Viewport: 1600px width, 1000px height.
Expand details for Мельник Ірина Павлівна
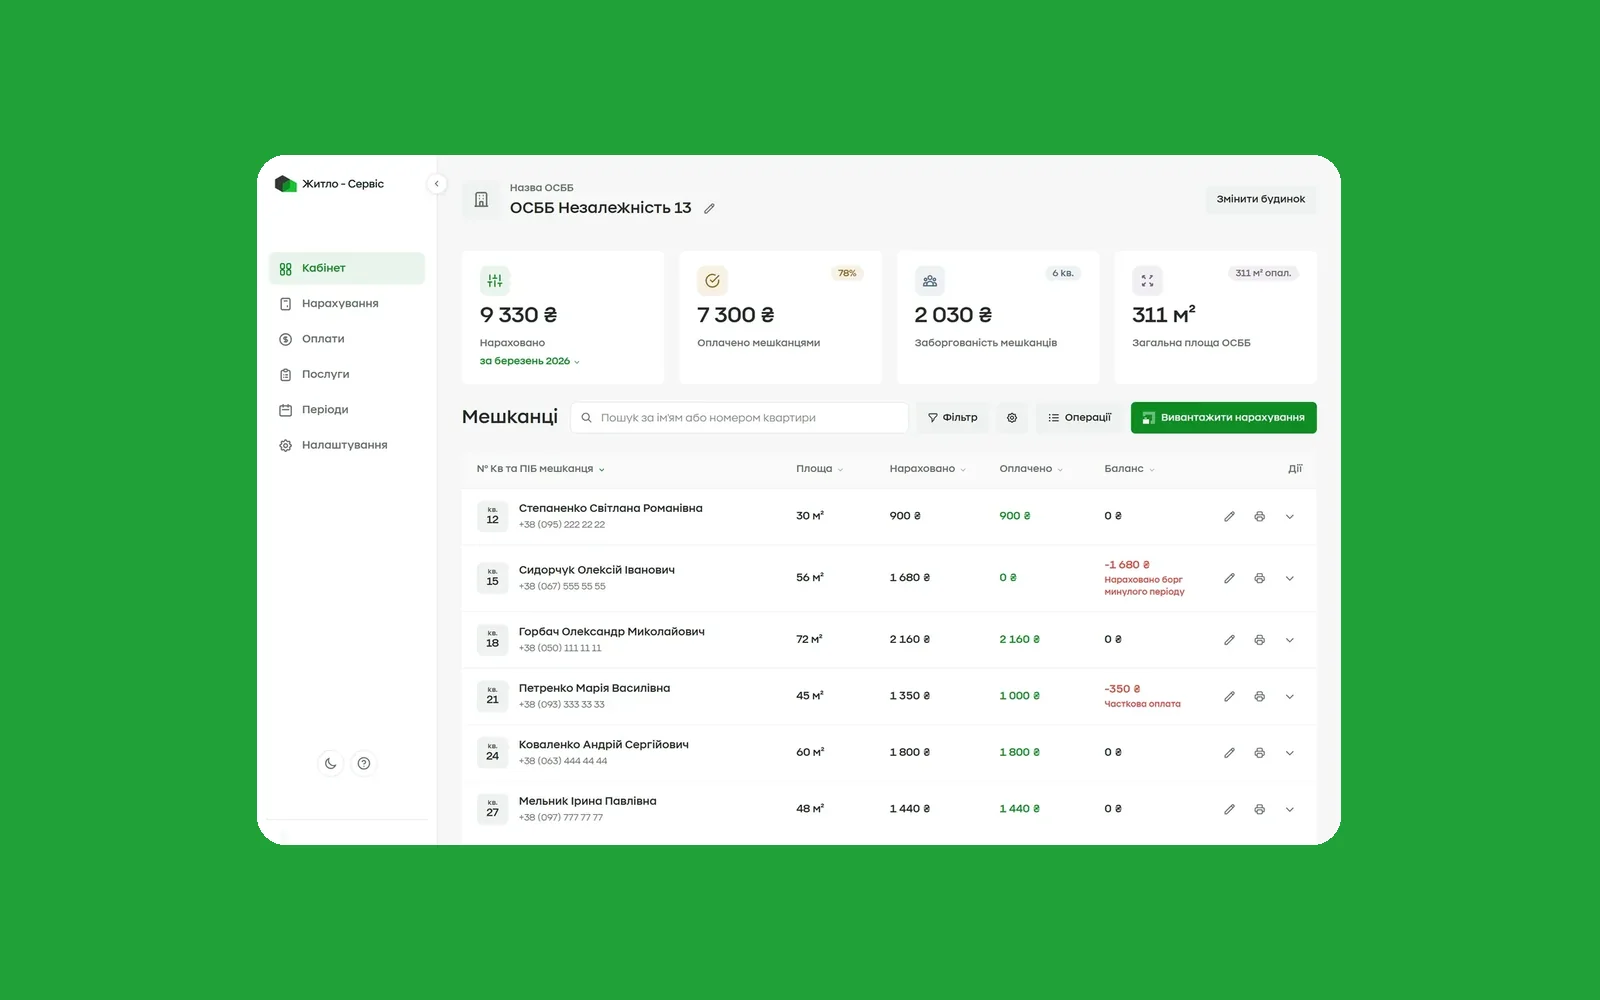point(1289,810)
